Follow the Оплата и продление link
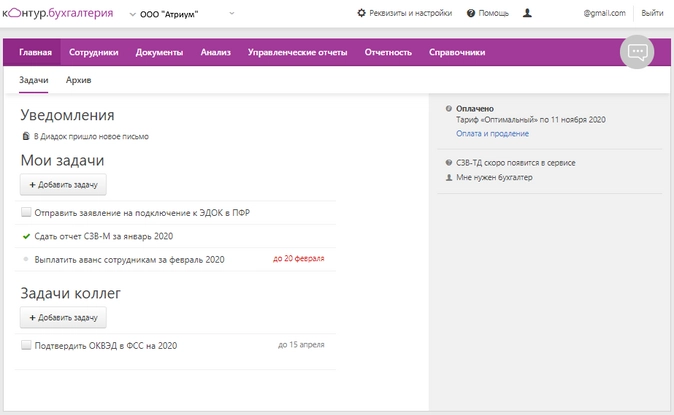This screenshot has width=674, height=415. click(x=492, y=134)
